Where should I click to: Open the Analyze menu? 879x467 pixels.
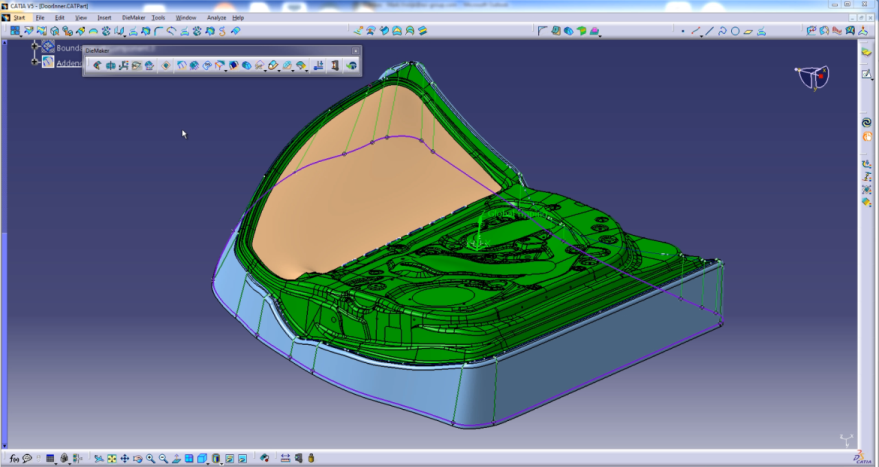click(x=216, y=17)
